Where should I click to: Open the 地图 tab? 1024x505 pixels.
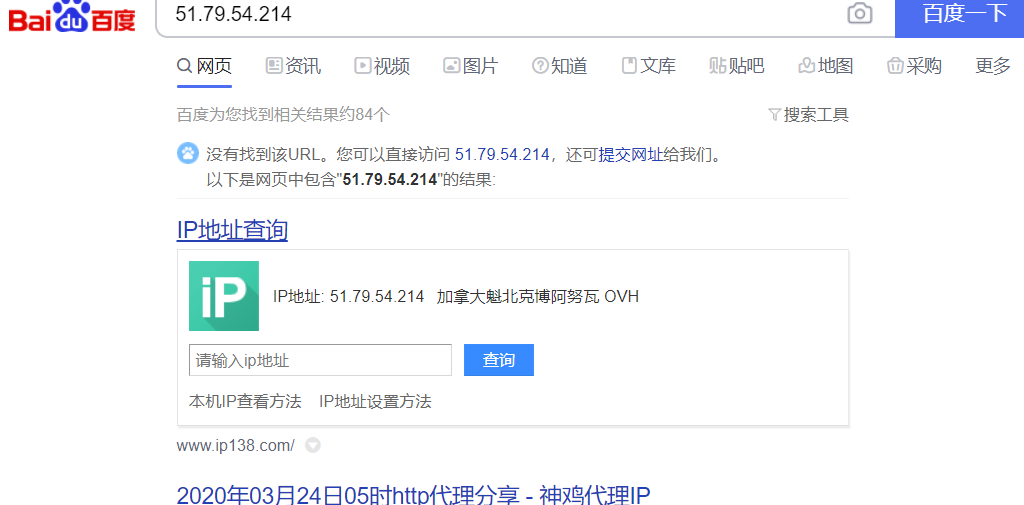point(825,65)
